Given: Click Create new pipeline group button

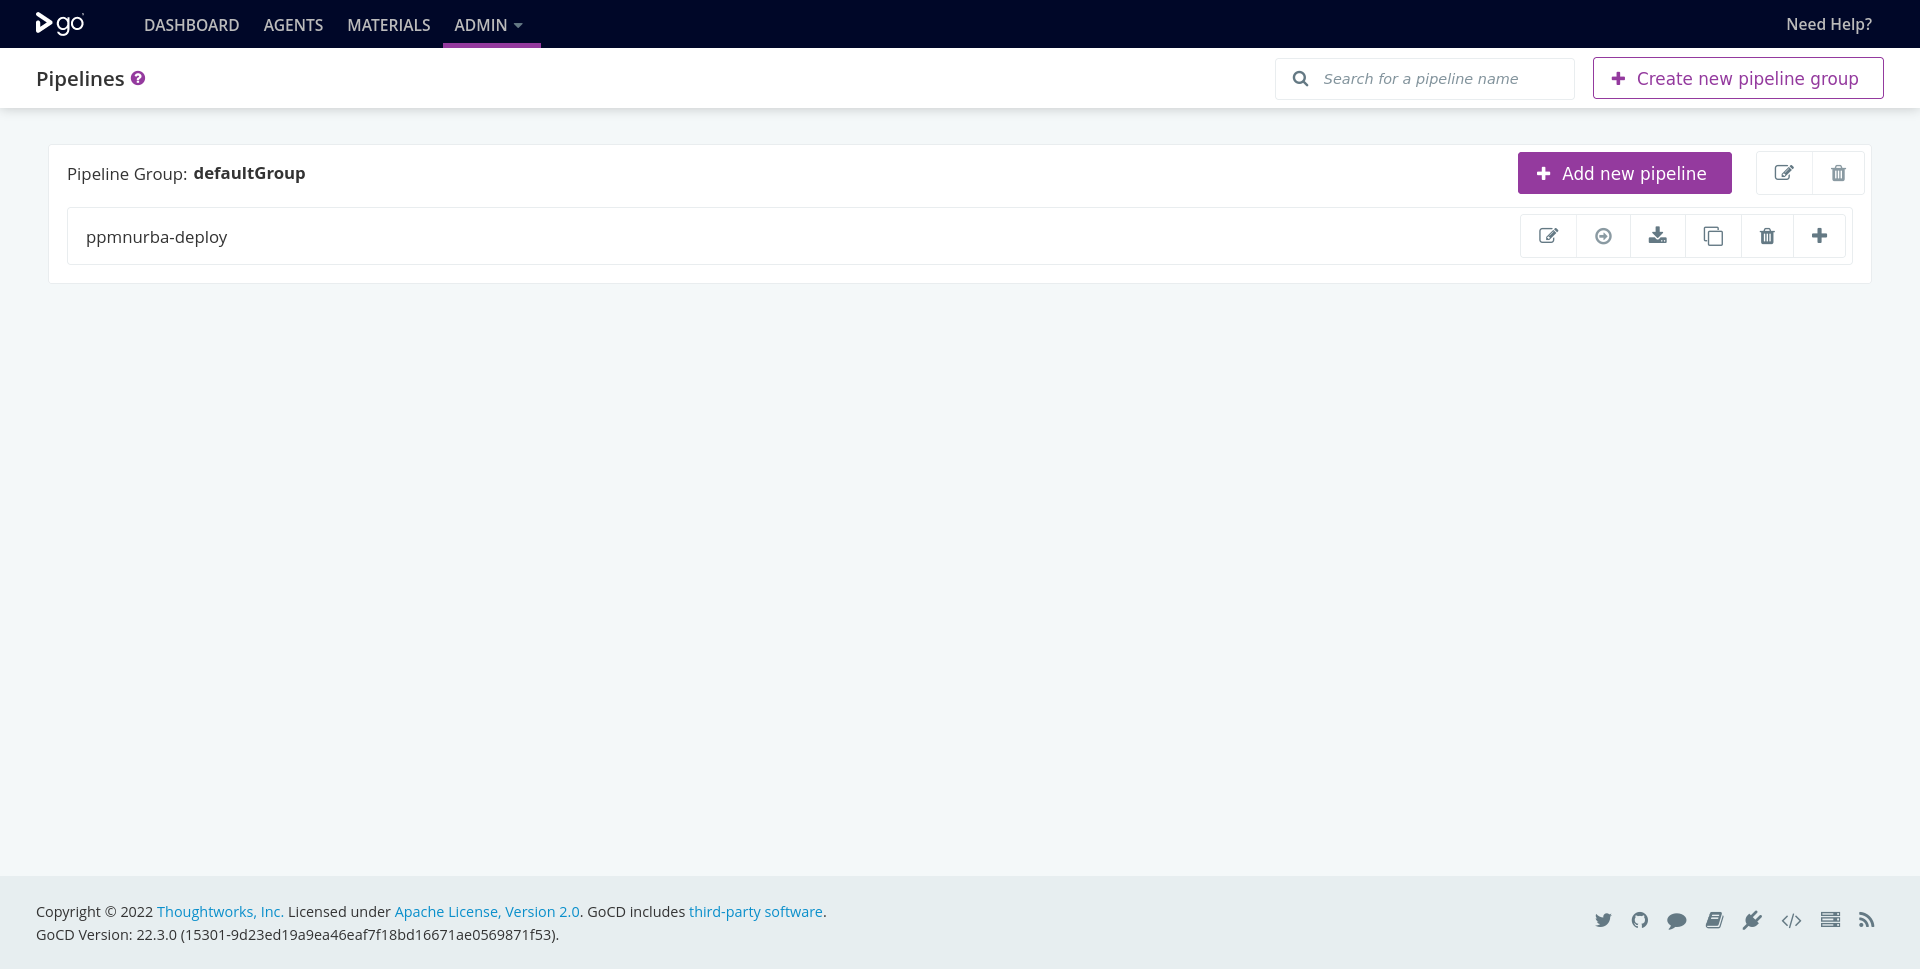Looking at the screenshot, I should pyautogui.click(x=1738, y=78).
